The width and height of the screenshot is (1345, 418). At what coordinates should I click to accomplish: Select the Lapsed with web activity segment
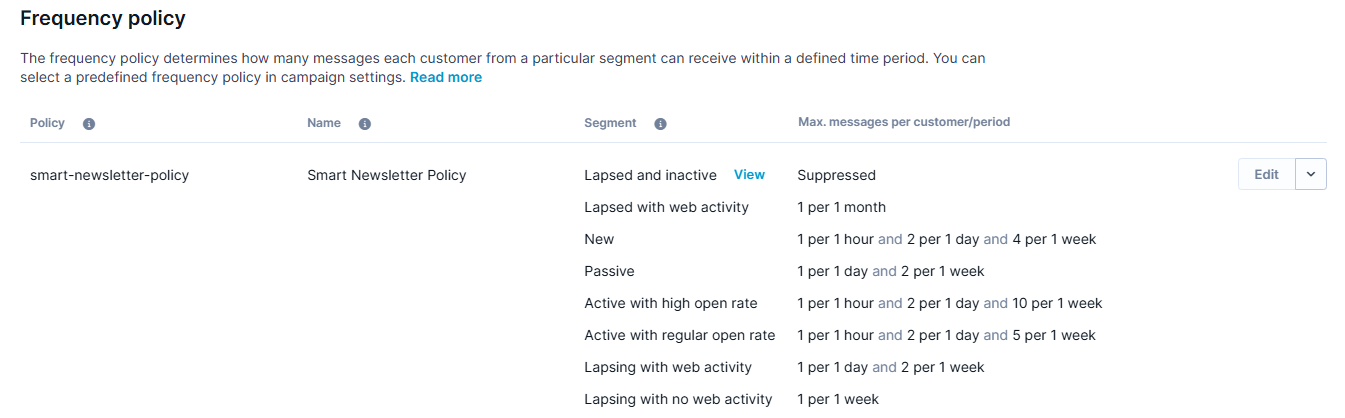666,207
